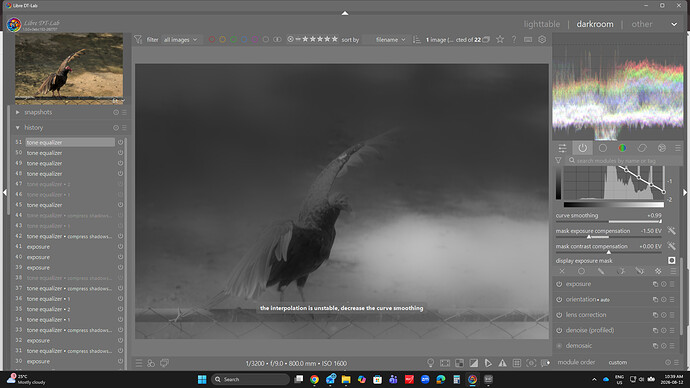
Task: Open global preferences gear icon
Action: tap(542, 40)
